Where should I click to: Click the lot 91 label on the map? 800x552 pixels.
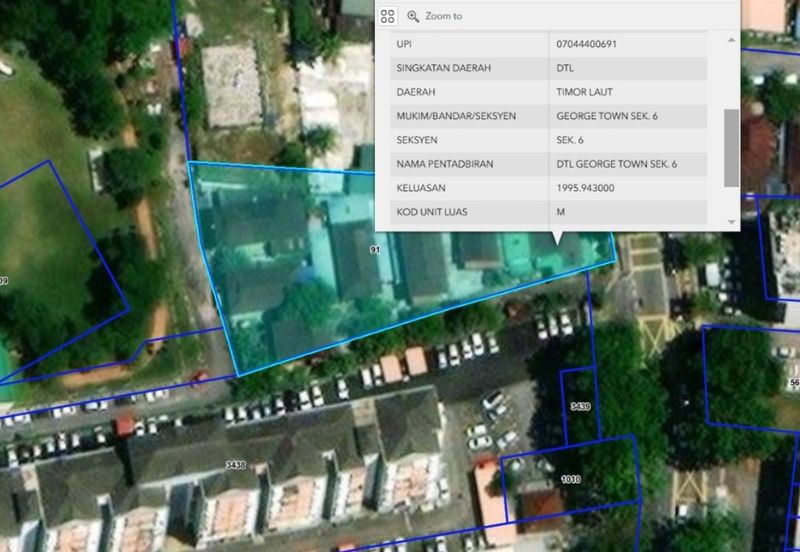[x=374, y=249]
